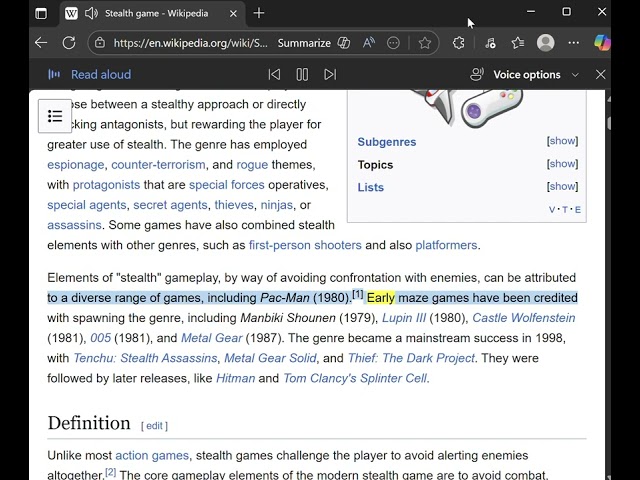Open the Castle Wolfenstein link
640x480 pixels.
pyautogui.click(x=524, y=318)
